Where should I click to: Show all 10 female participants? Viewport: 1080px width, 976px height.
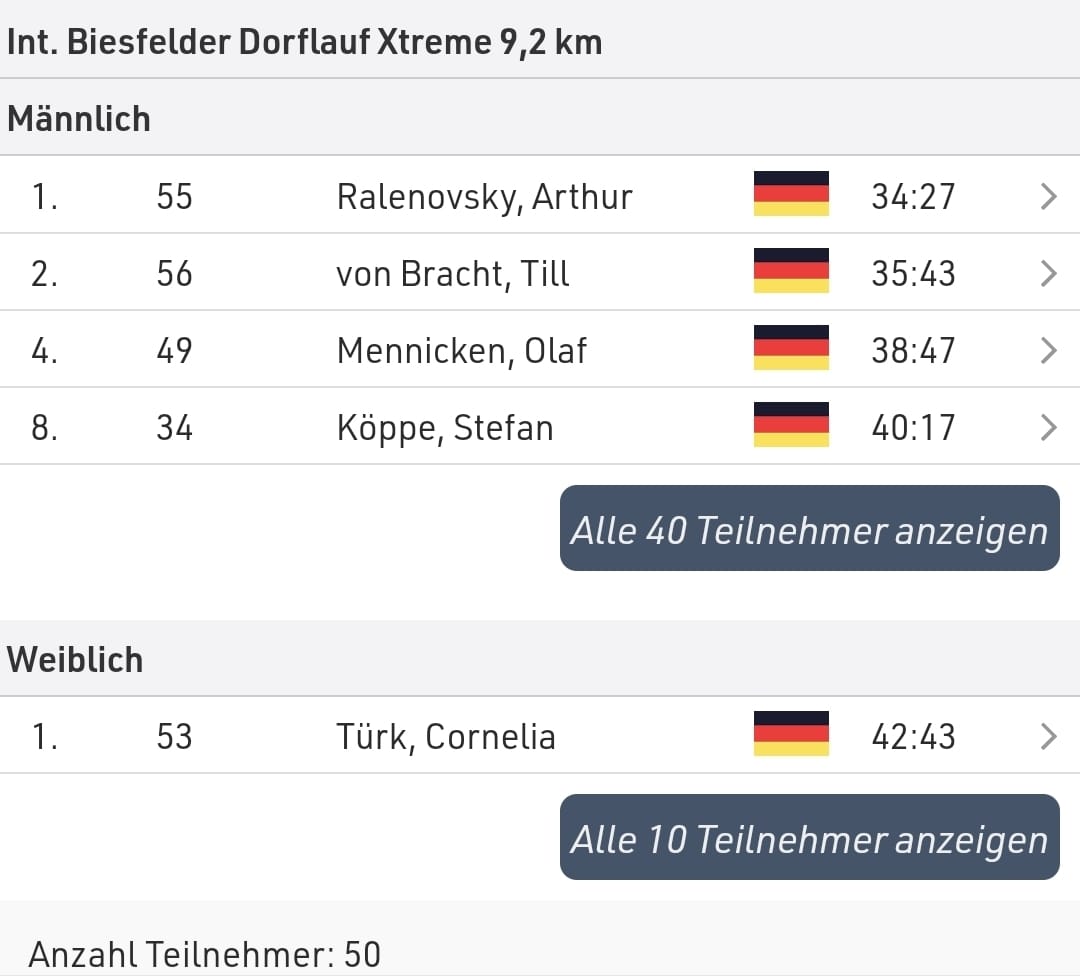809,837
